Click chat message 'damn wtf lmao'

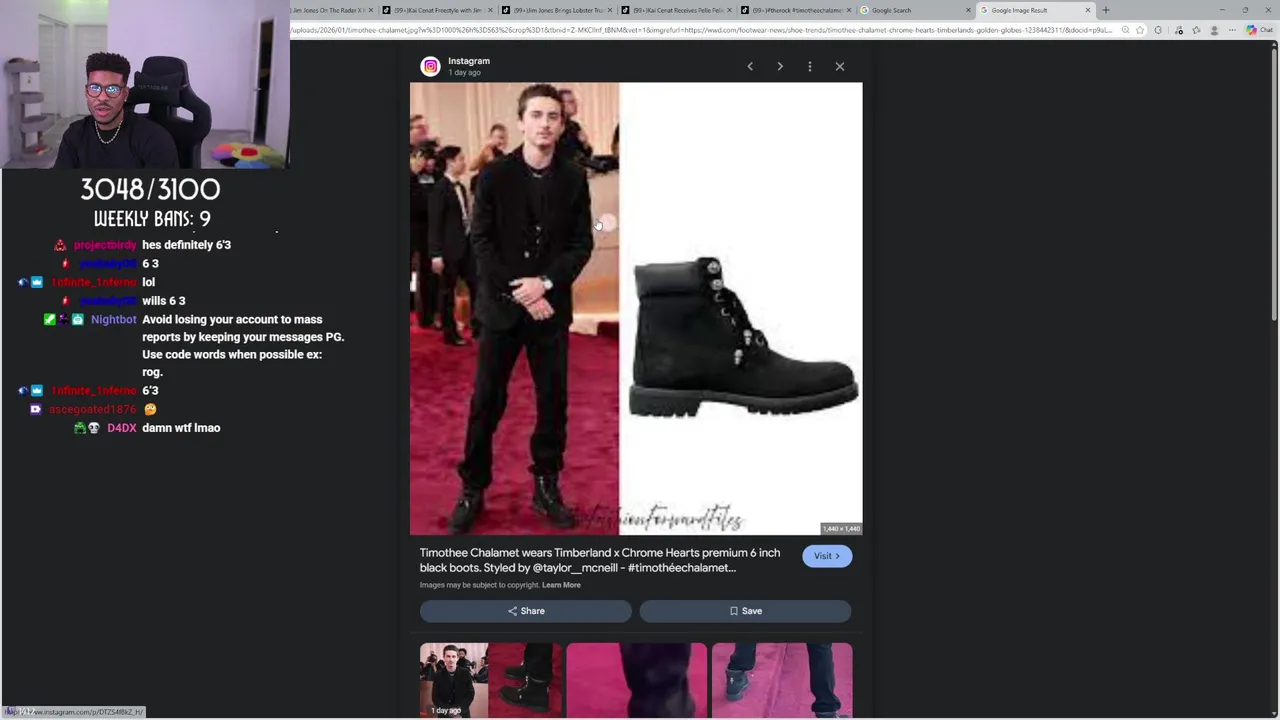181,428
